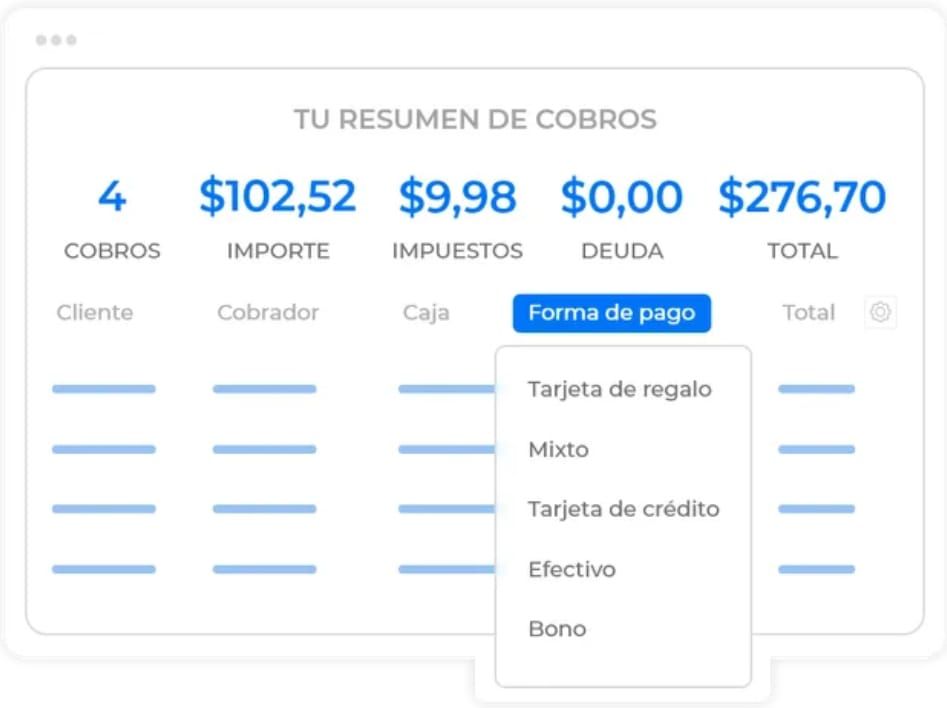The image size is (947, 708).
Task: Select the Caja column header
Action: [x=426, y=313]
